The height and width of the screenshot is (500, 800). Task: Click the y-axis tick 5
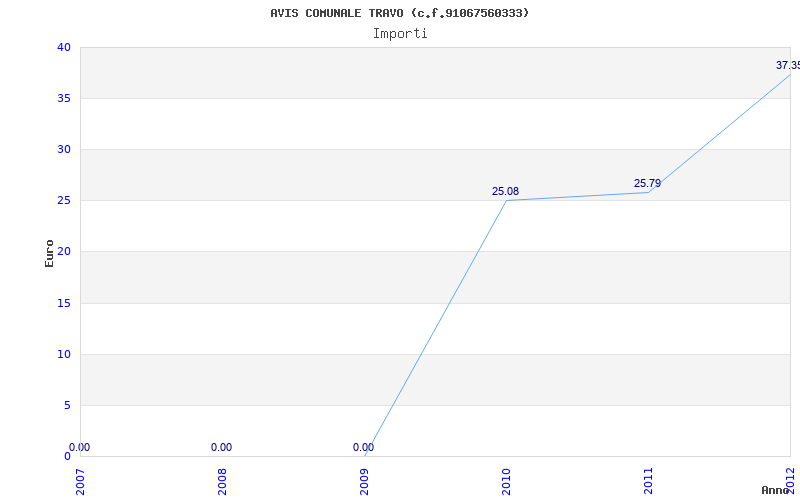click(67, 405)
